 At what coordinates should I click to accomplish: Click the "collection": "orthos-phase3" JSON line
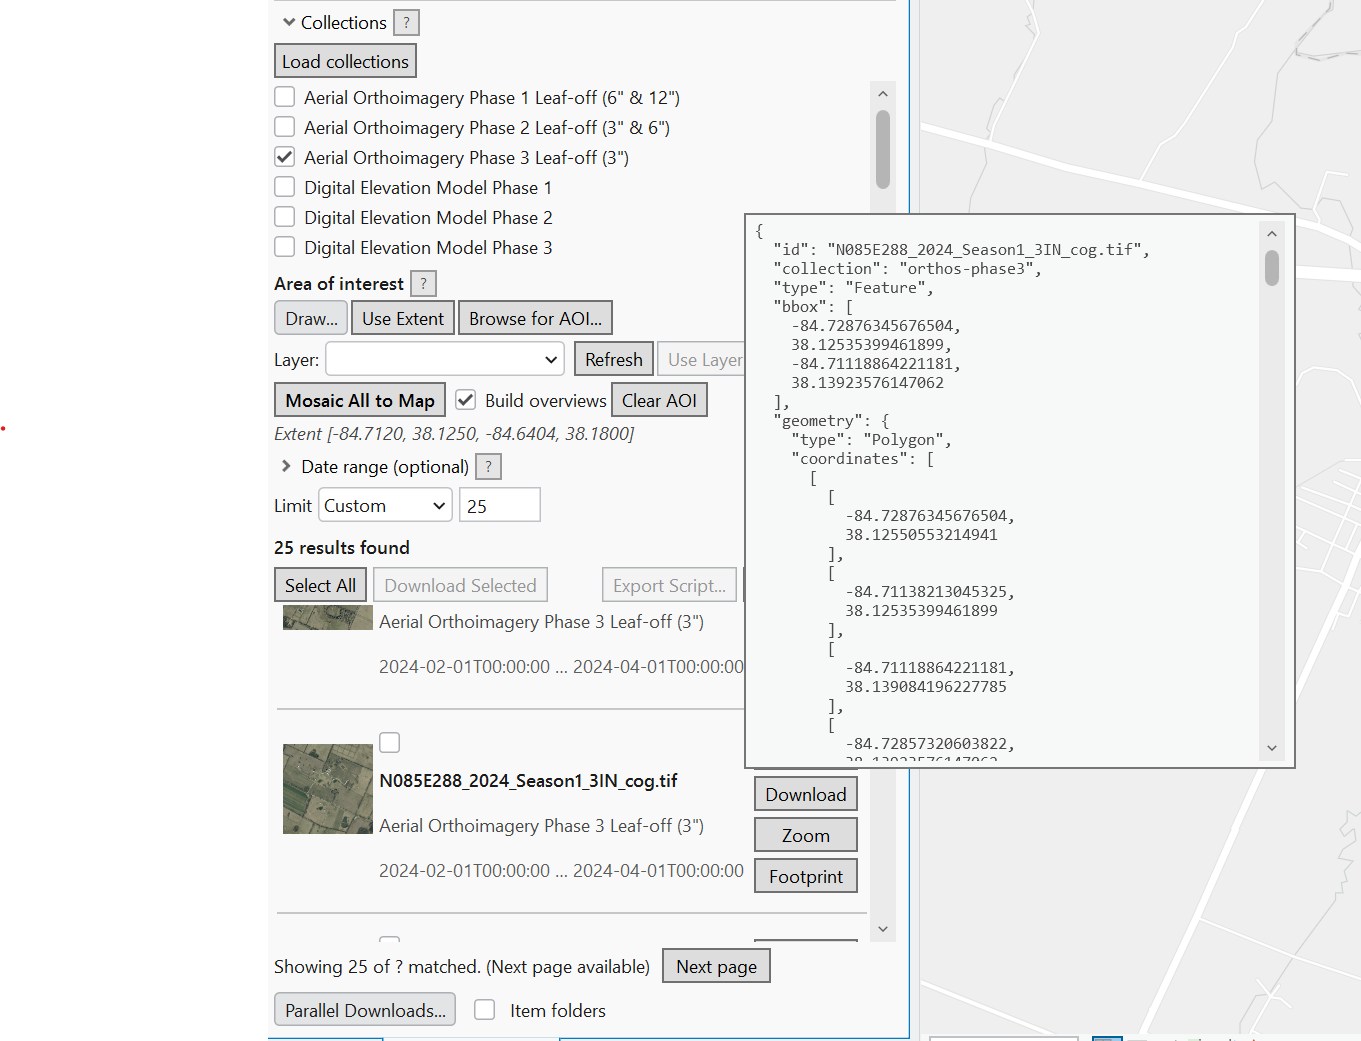click(907, 269)
